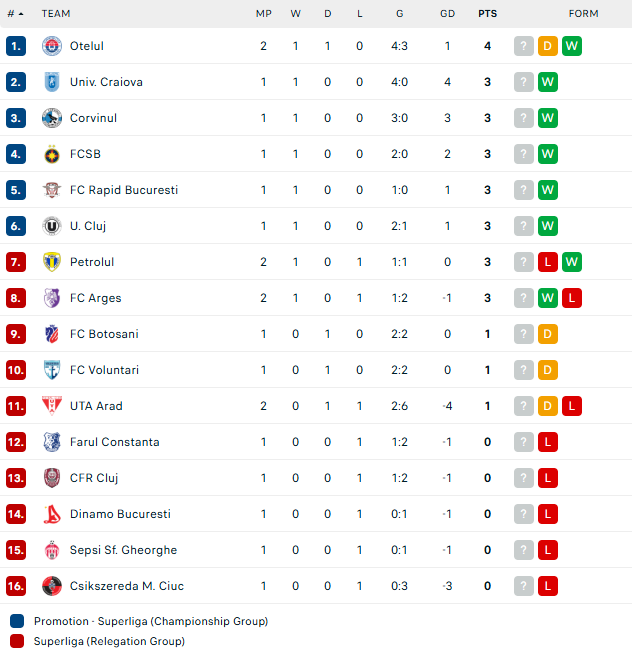Click FC Botosani orange D form badge

548,334
